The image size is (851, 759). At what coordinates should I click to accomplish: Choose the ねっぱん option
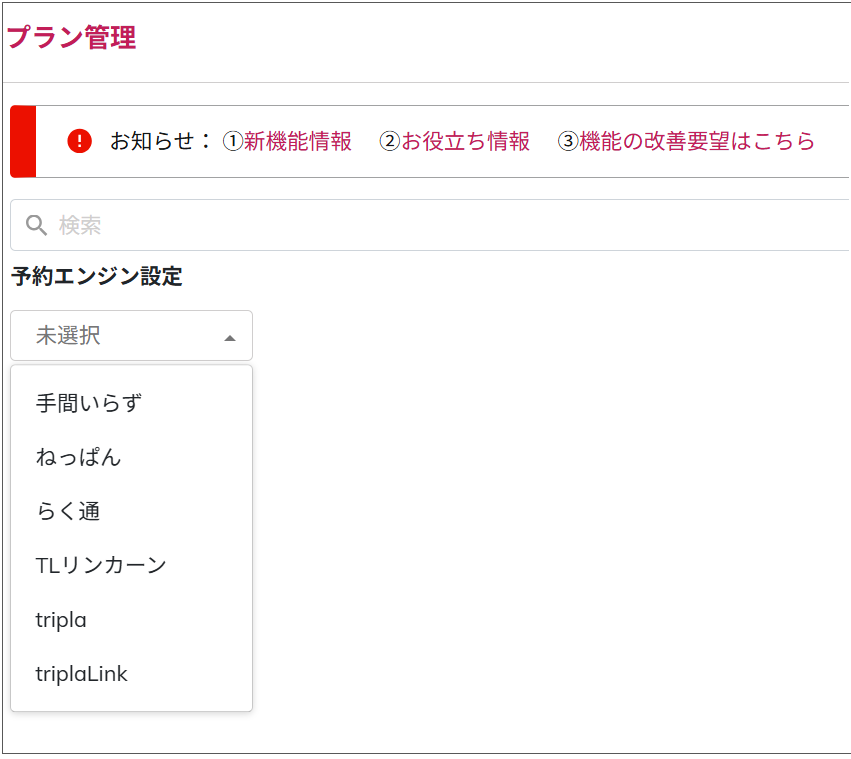pyautogui.click(x=78, y=457)
